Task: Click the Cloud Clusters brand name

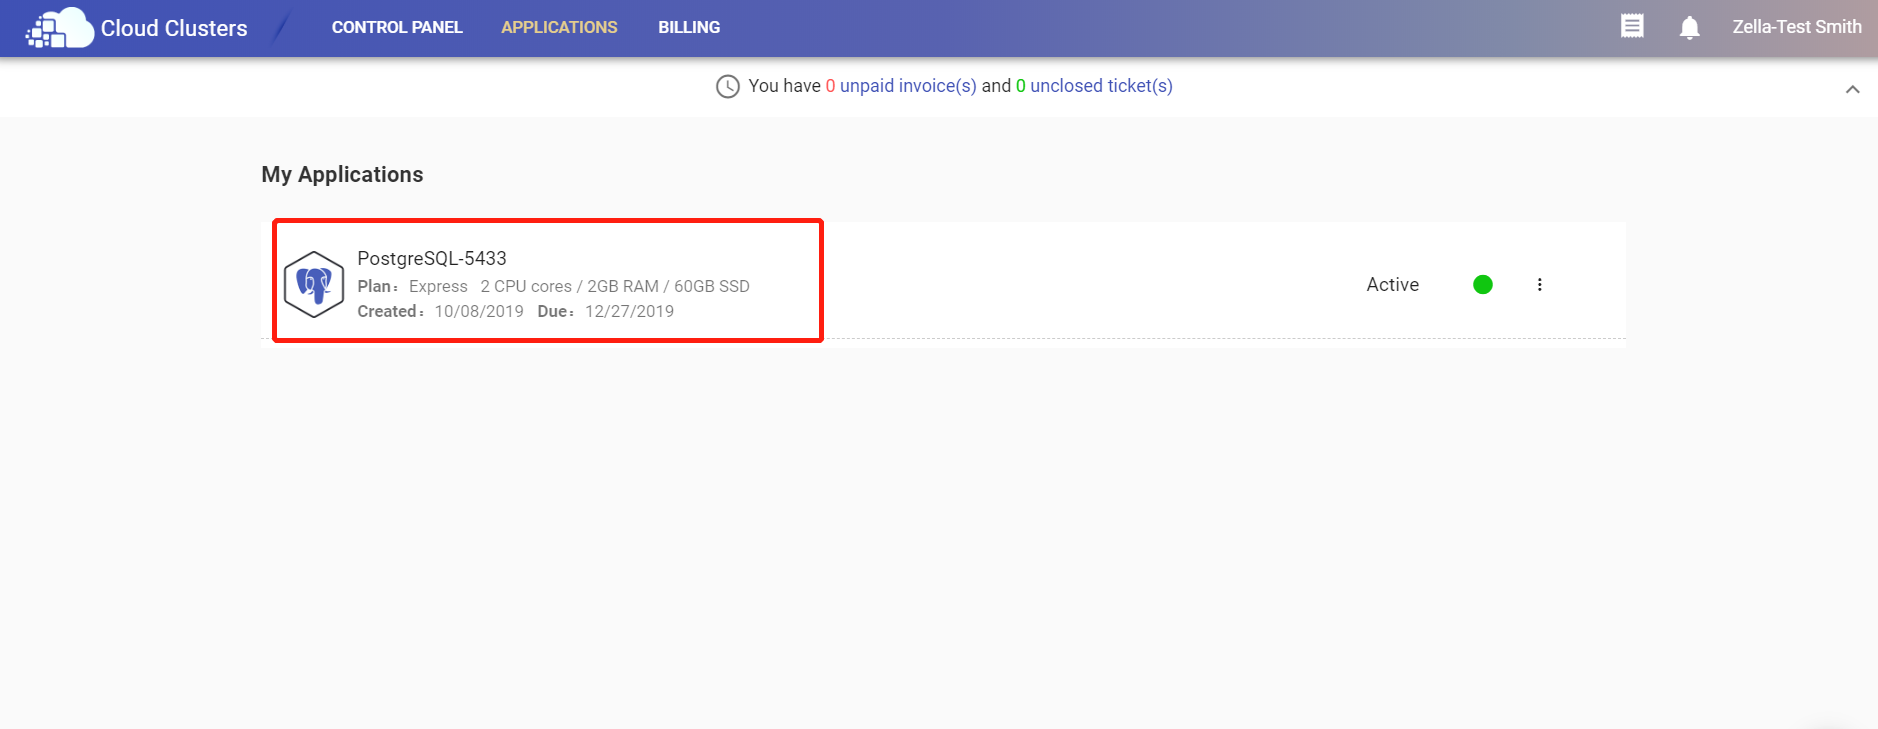Action: click(x=174, y=28)
